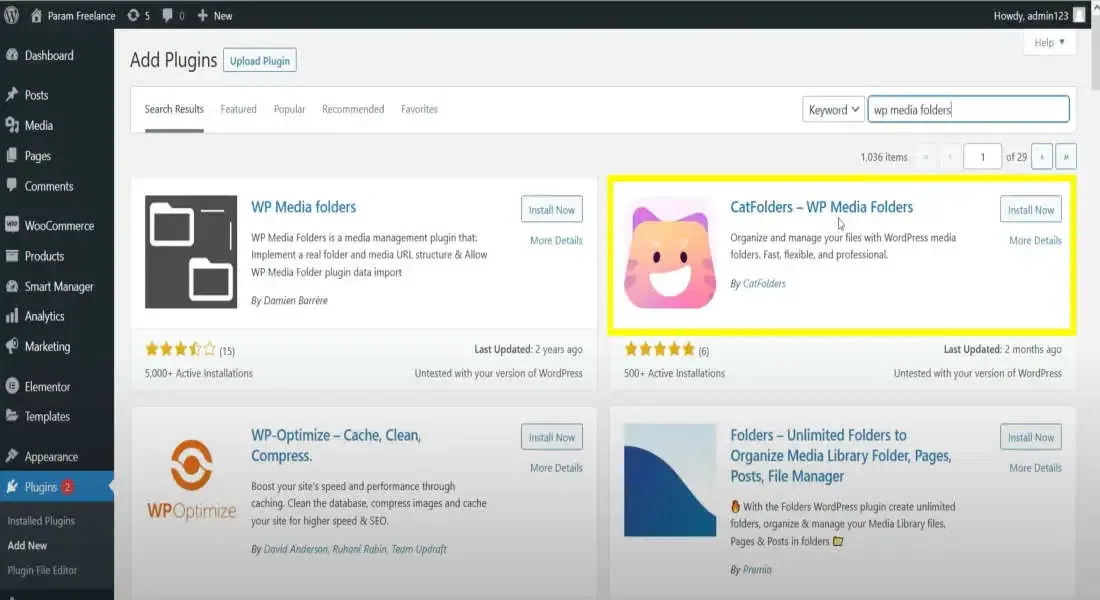Click the Param Freelance site name
Viewport: 1100px width, 600px height.
point(81,15)
